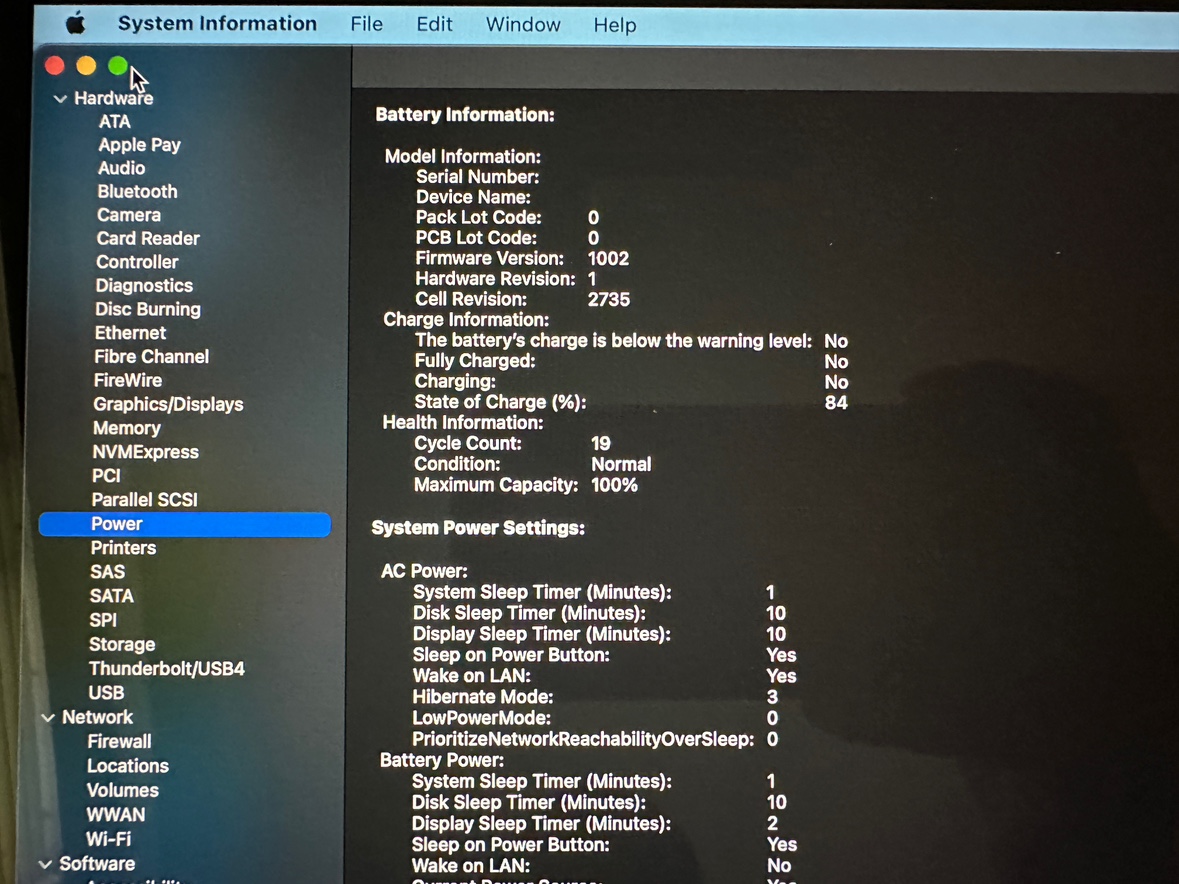The width and height of the screenshot is (1179, 884).
Task: Click the Cycle Count value 19
Action: point(601,444)
